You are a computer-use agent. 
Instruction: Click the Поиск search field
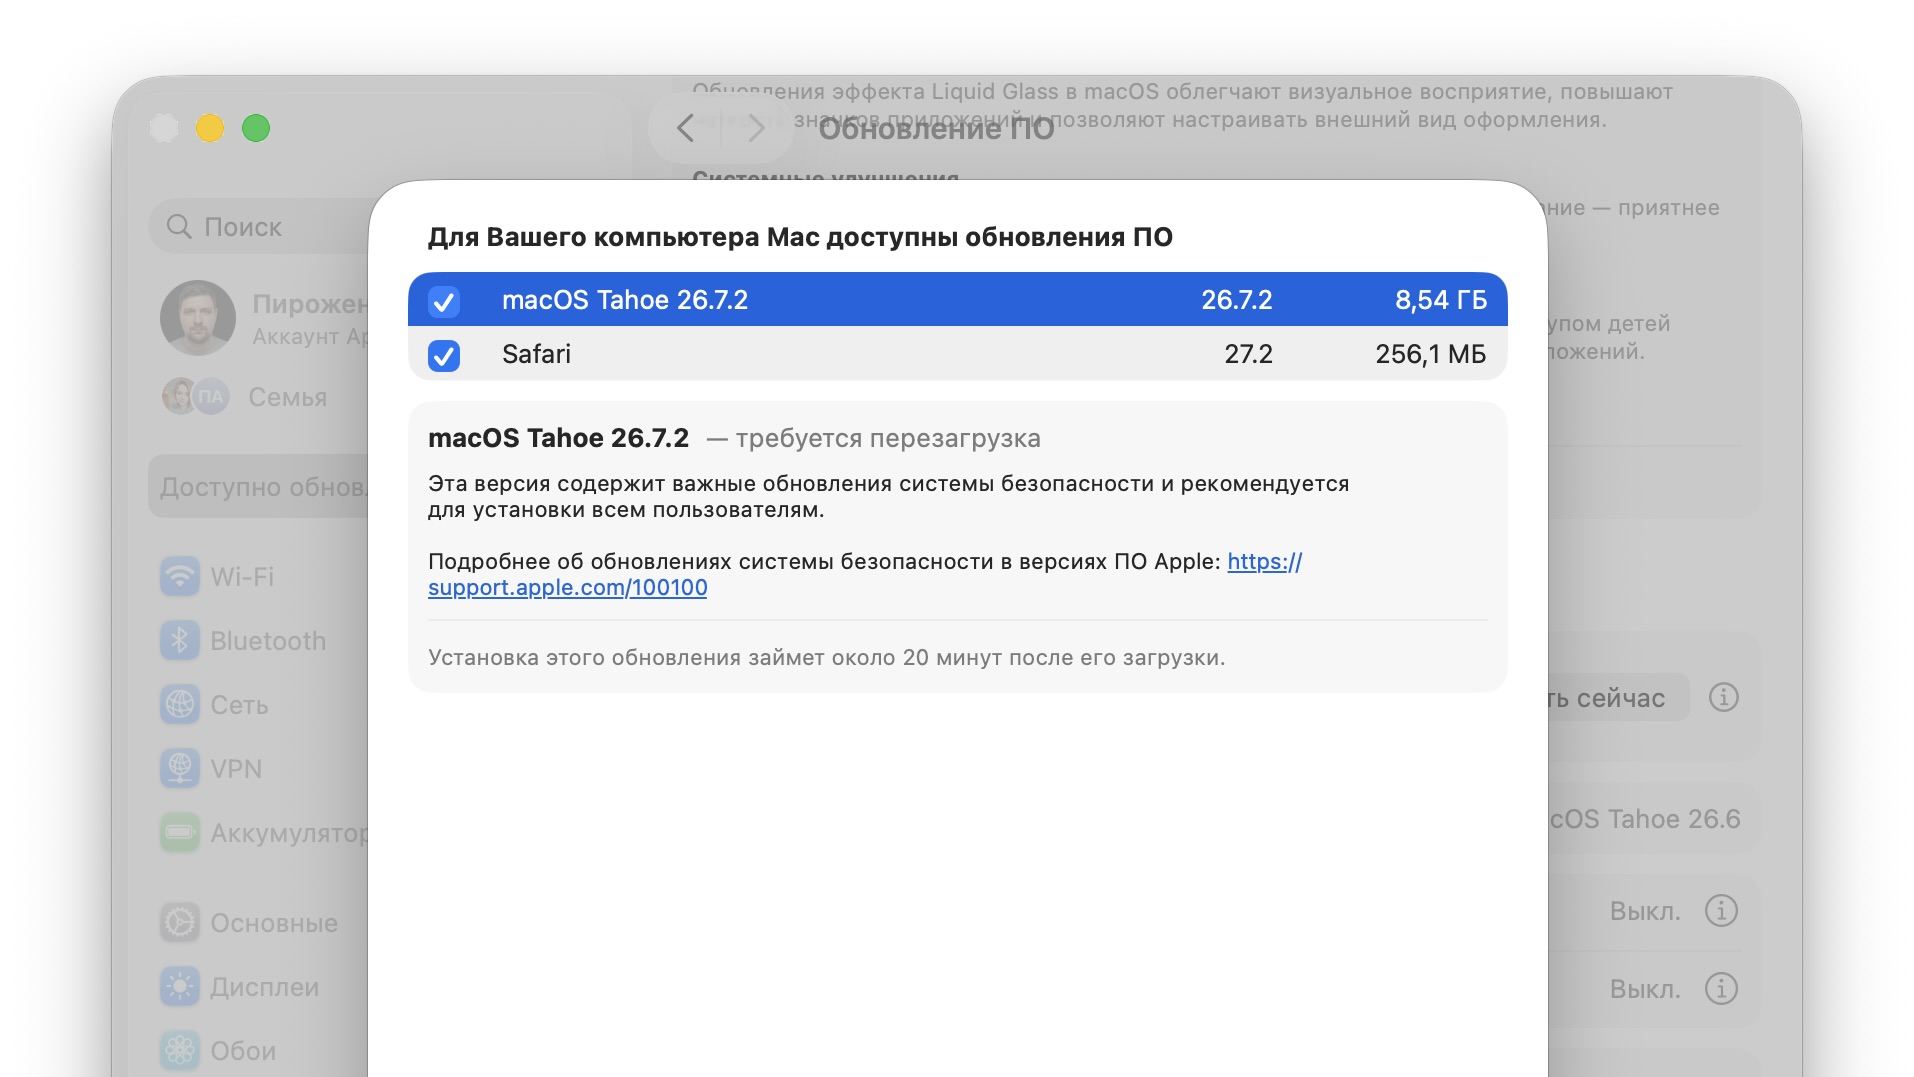tap(260, 227)
